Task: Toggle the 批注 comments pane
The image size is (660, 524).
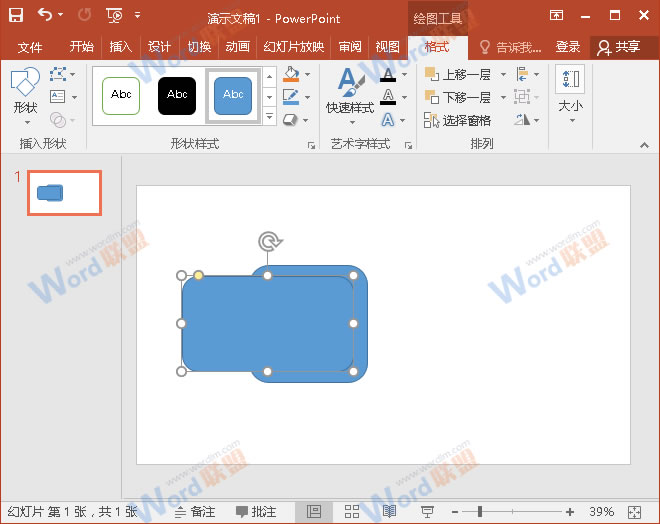Action: [x=254, y=512]
